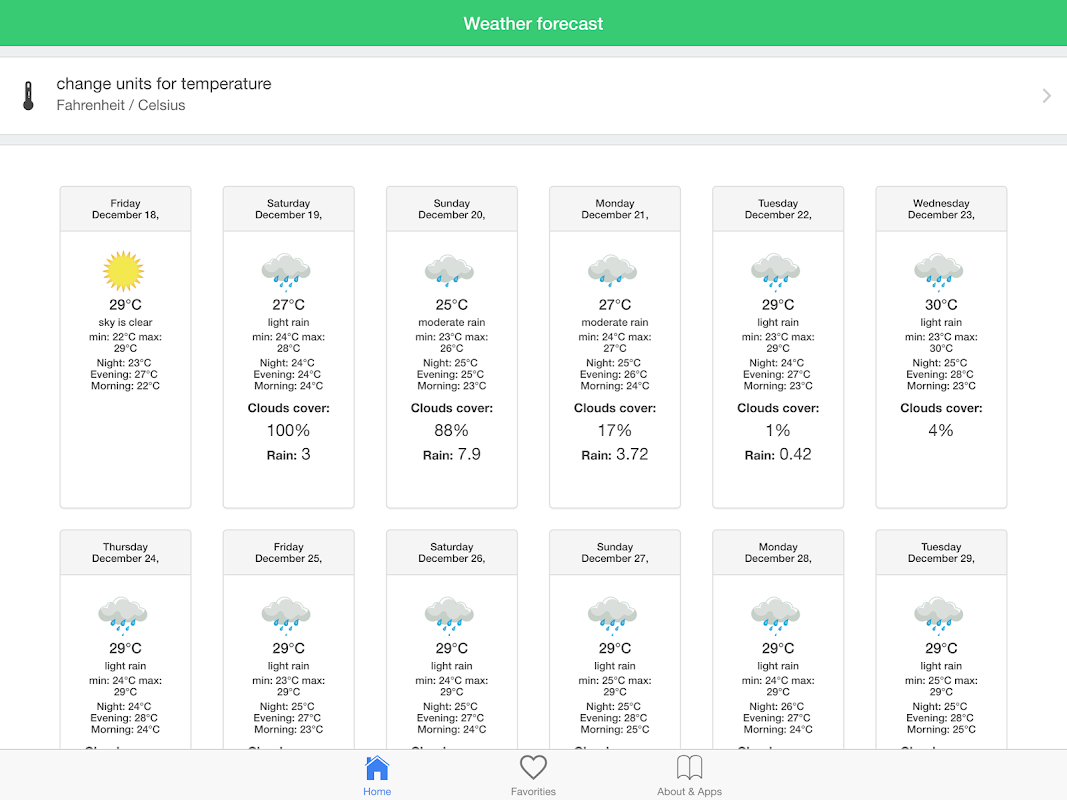Image resolution: width=1067 pixels, height=800 pixels.
Task: Click rain cloud icon for Sunday December 27
Action: click(612, 614)
